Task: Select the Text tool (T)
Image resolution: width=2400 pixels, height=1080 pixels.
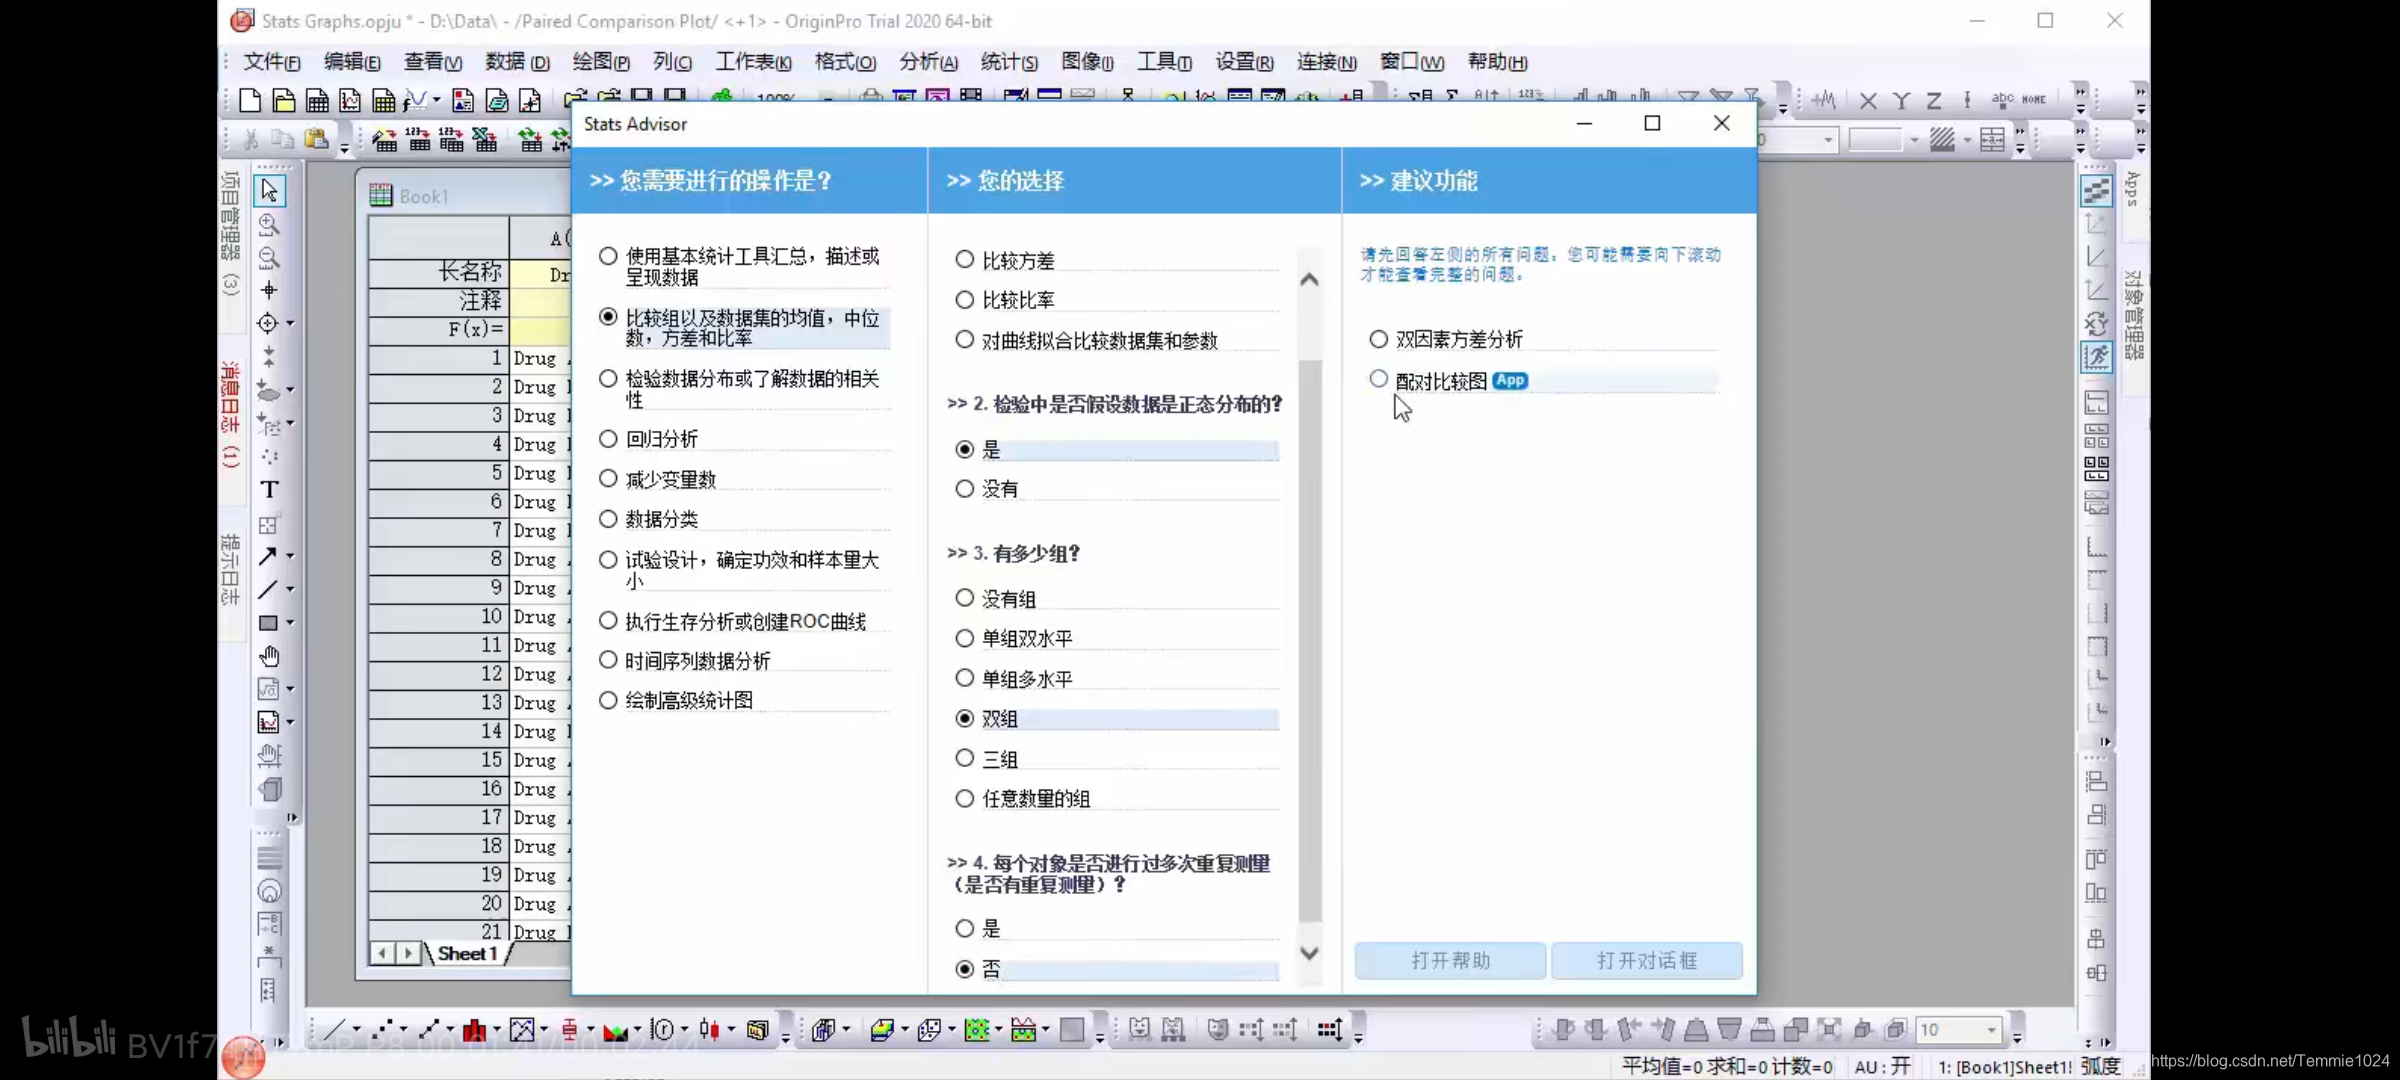Action: (x=269, y=489)
